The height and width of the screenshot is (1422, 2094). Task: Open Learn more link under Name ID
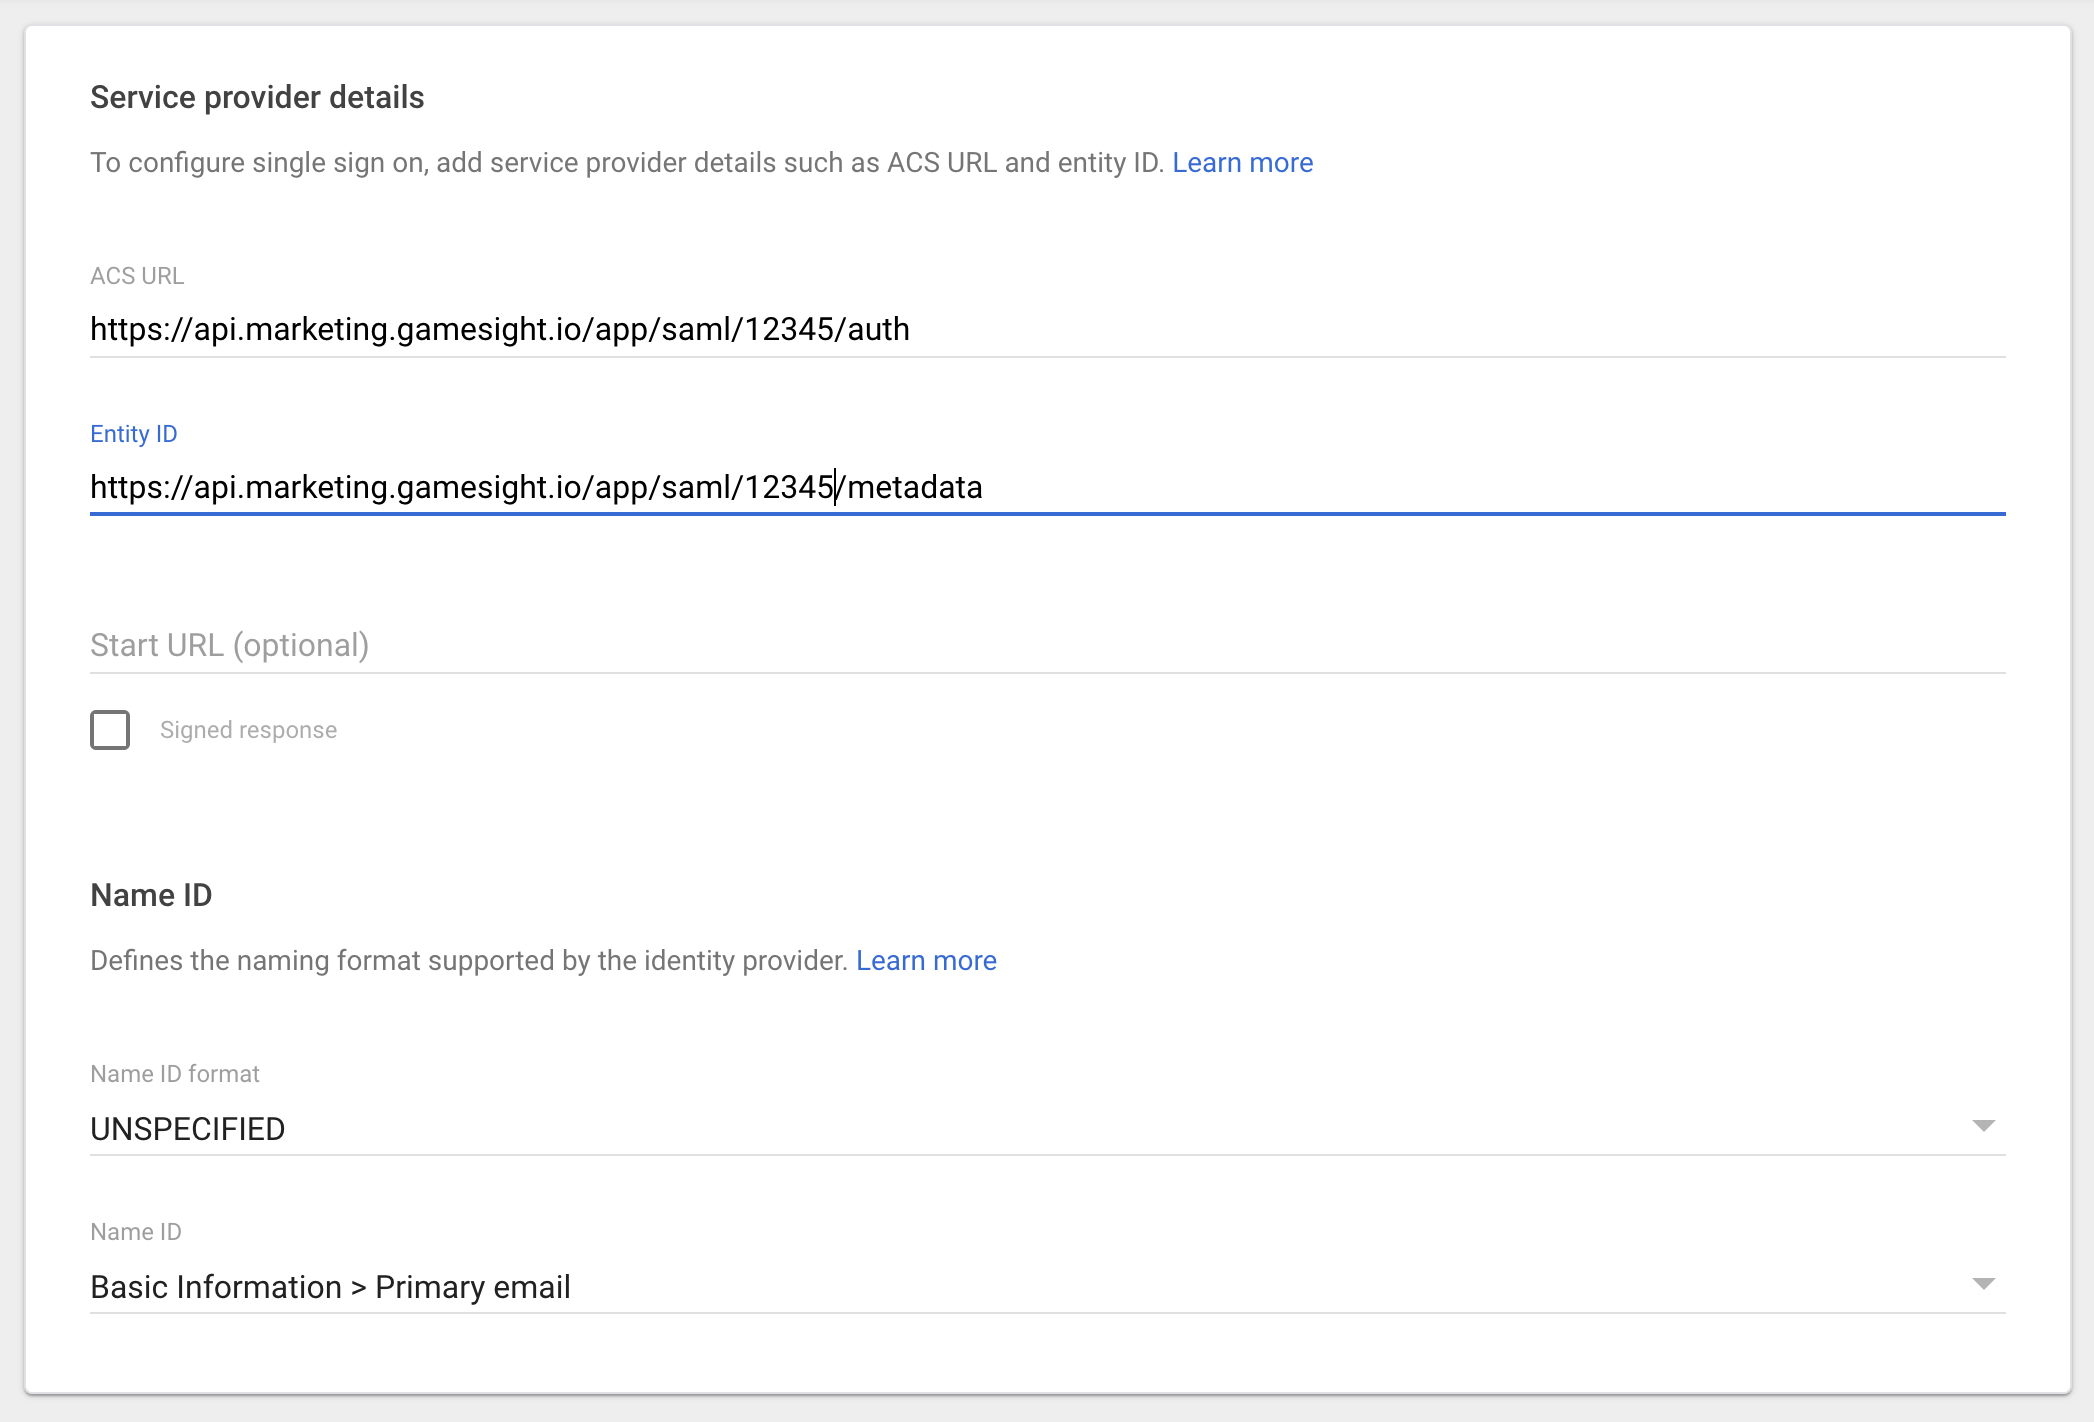(x=926, y=961)
